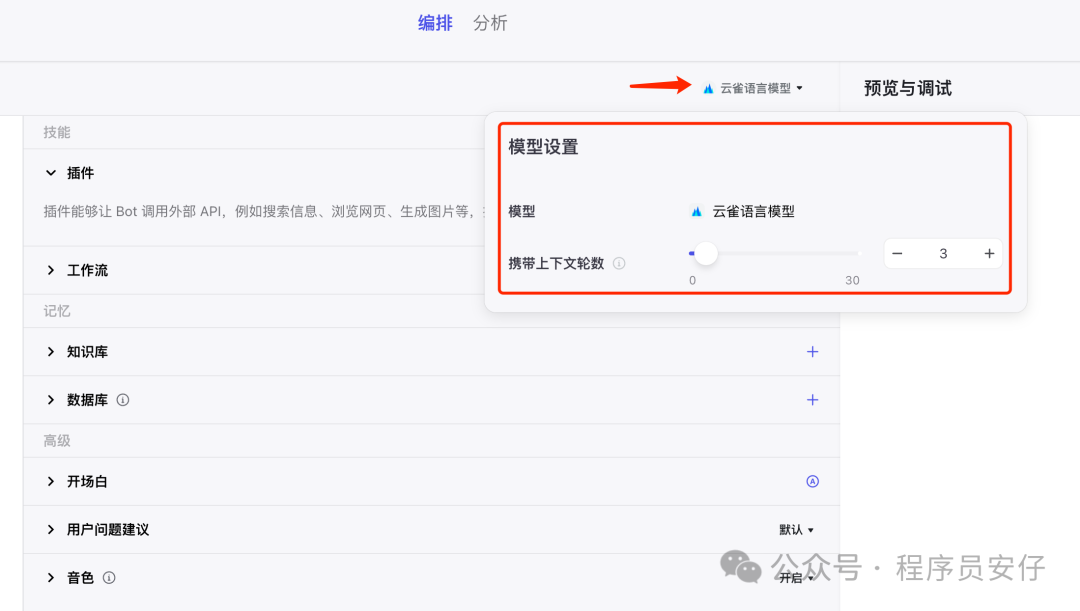Click the 插件 section label
1080x611 pixels.
pos(81,173)
